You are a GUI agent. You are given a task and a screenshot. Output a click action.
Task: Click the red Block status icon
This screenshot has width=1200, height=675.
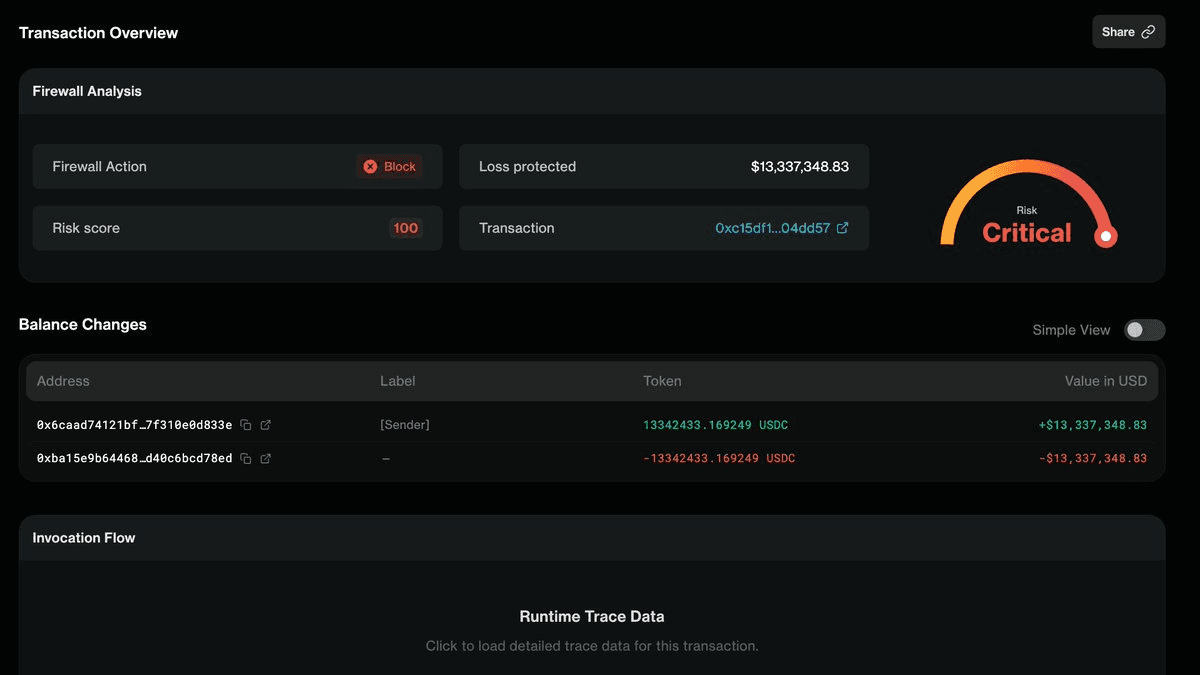370,167
